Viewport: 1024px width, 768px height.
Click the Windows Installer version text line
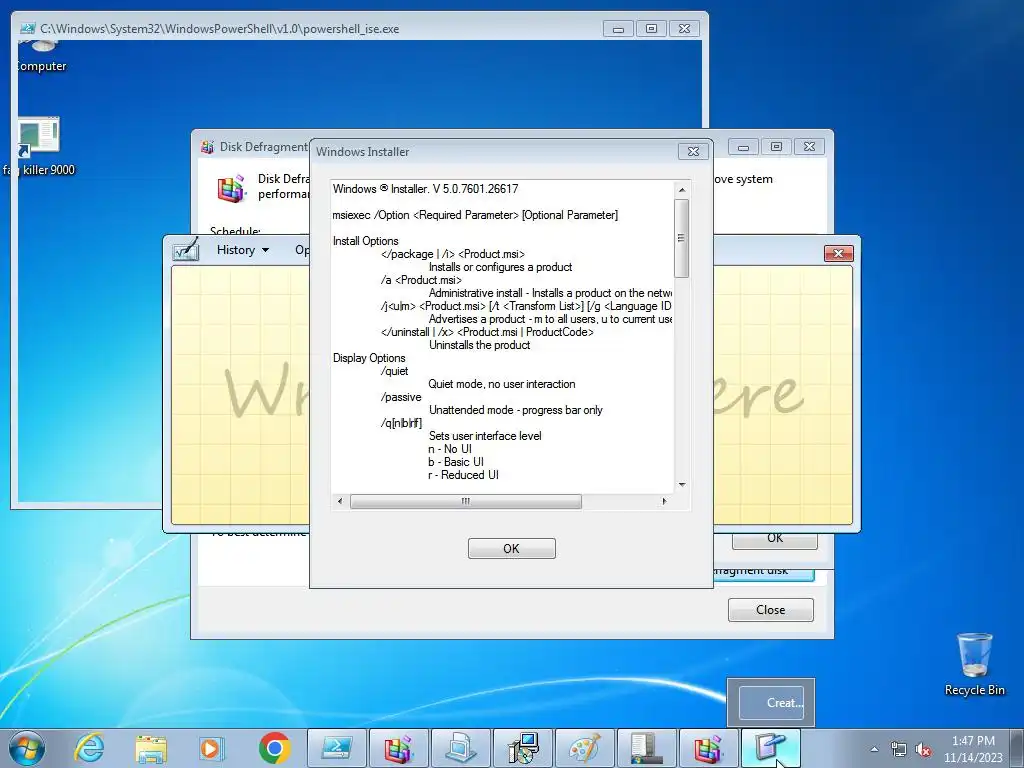click(x=425, y=189)
